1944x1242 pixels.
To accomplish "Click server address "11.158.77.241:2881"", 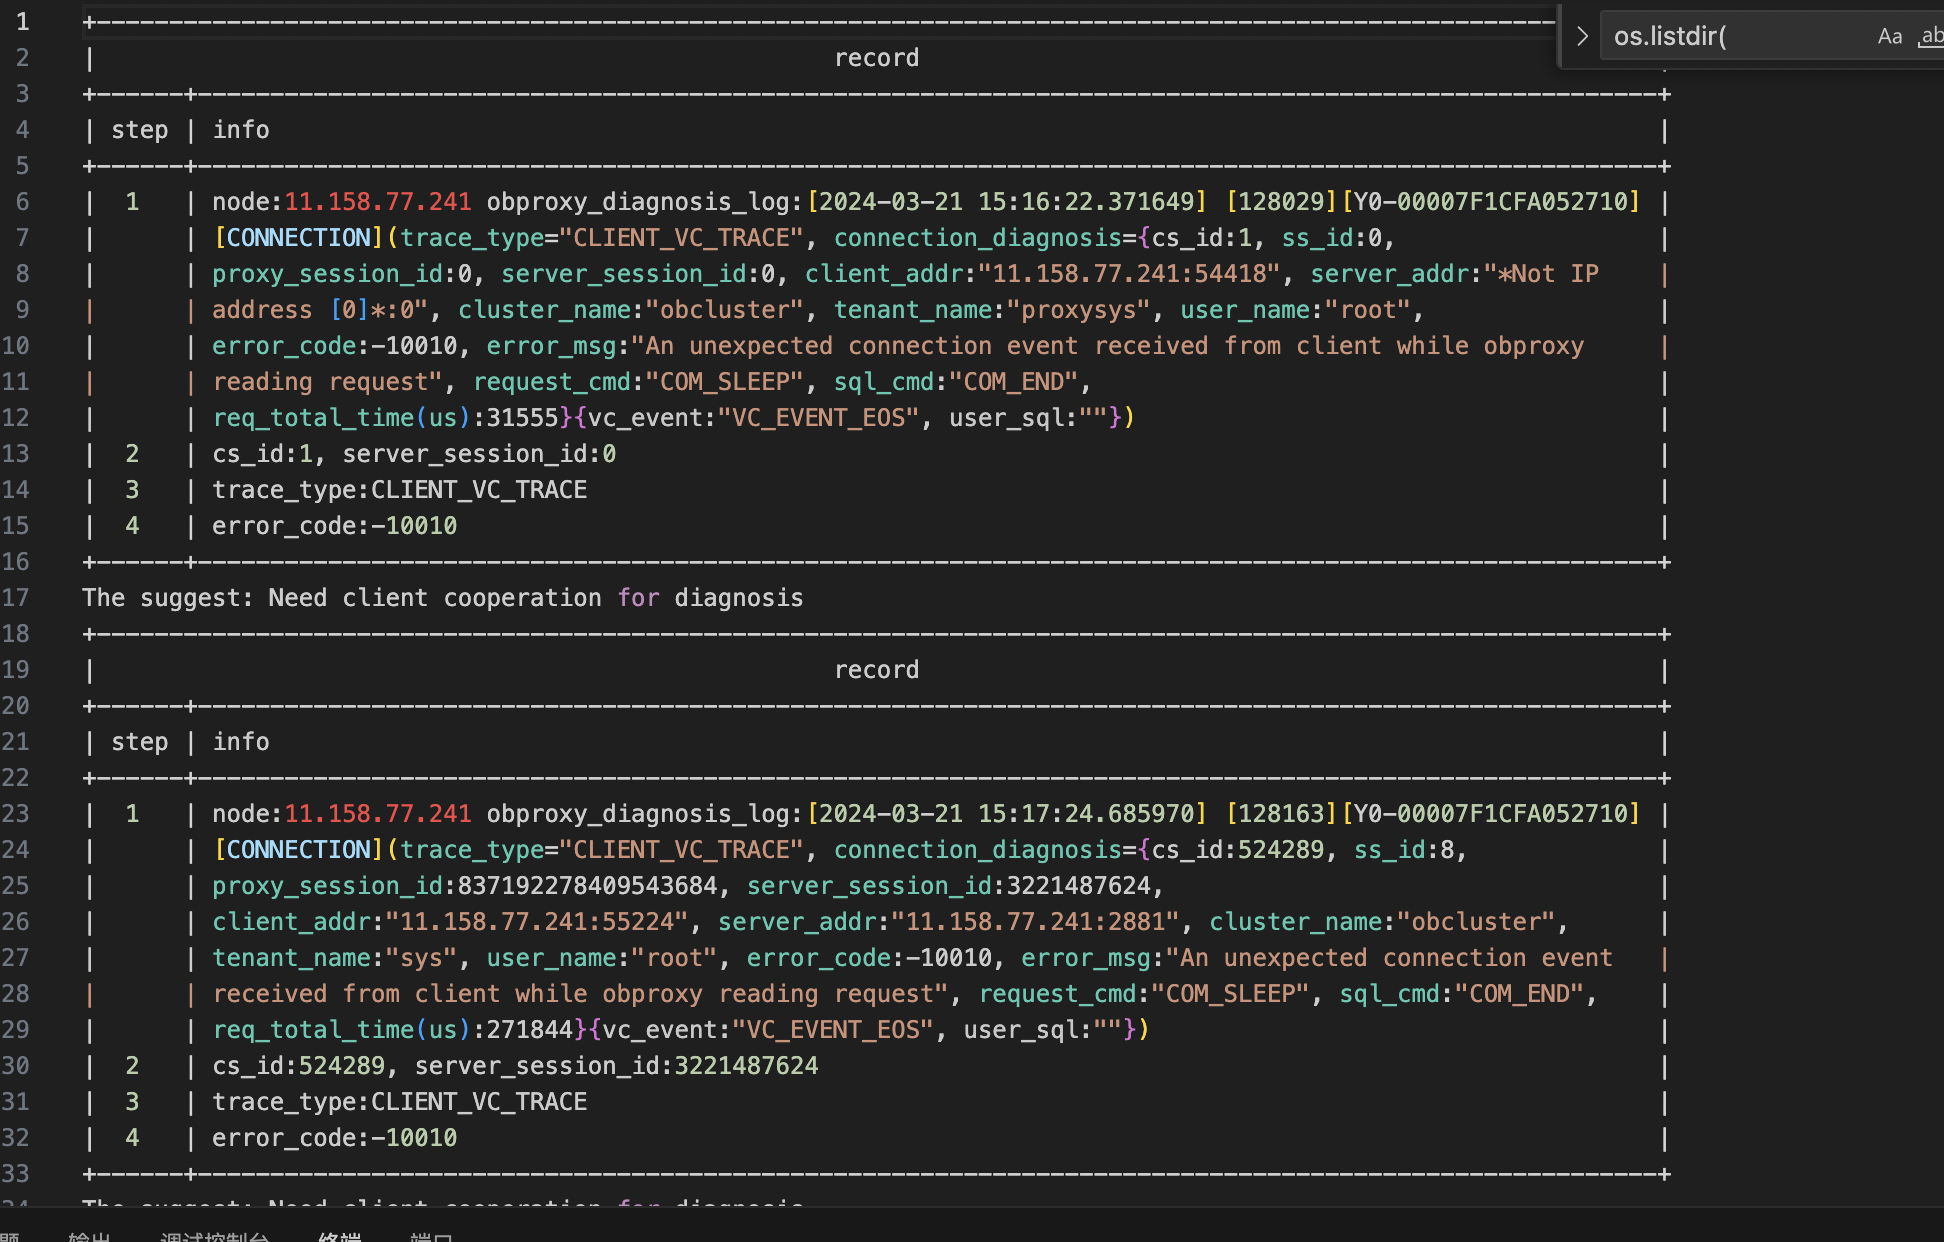I will coord(1035,922).
